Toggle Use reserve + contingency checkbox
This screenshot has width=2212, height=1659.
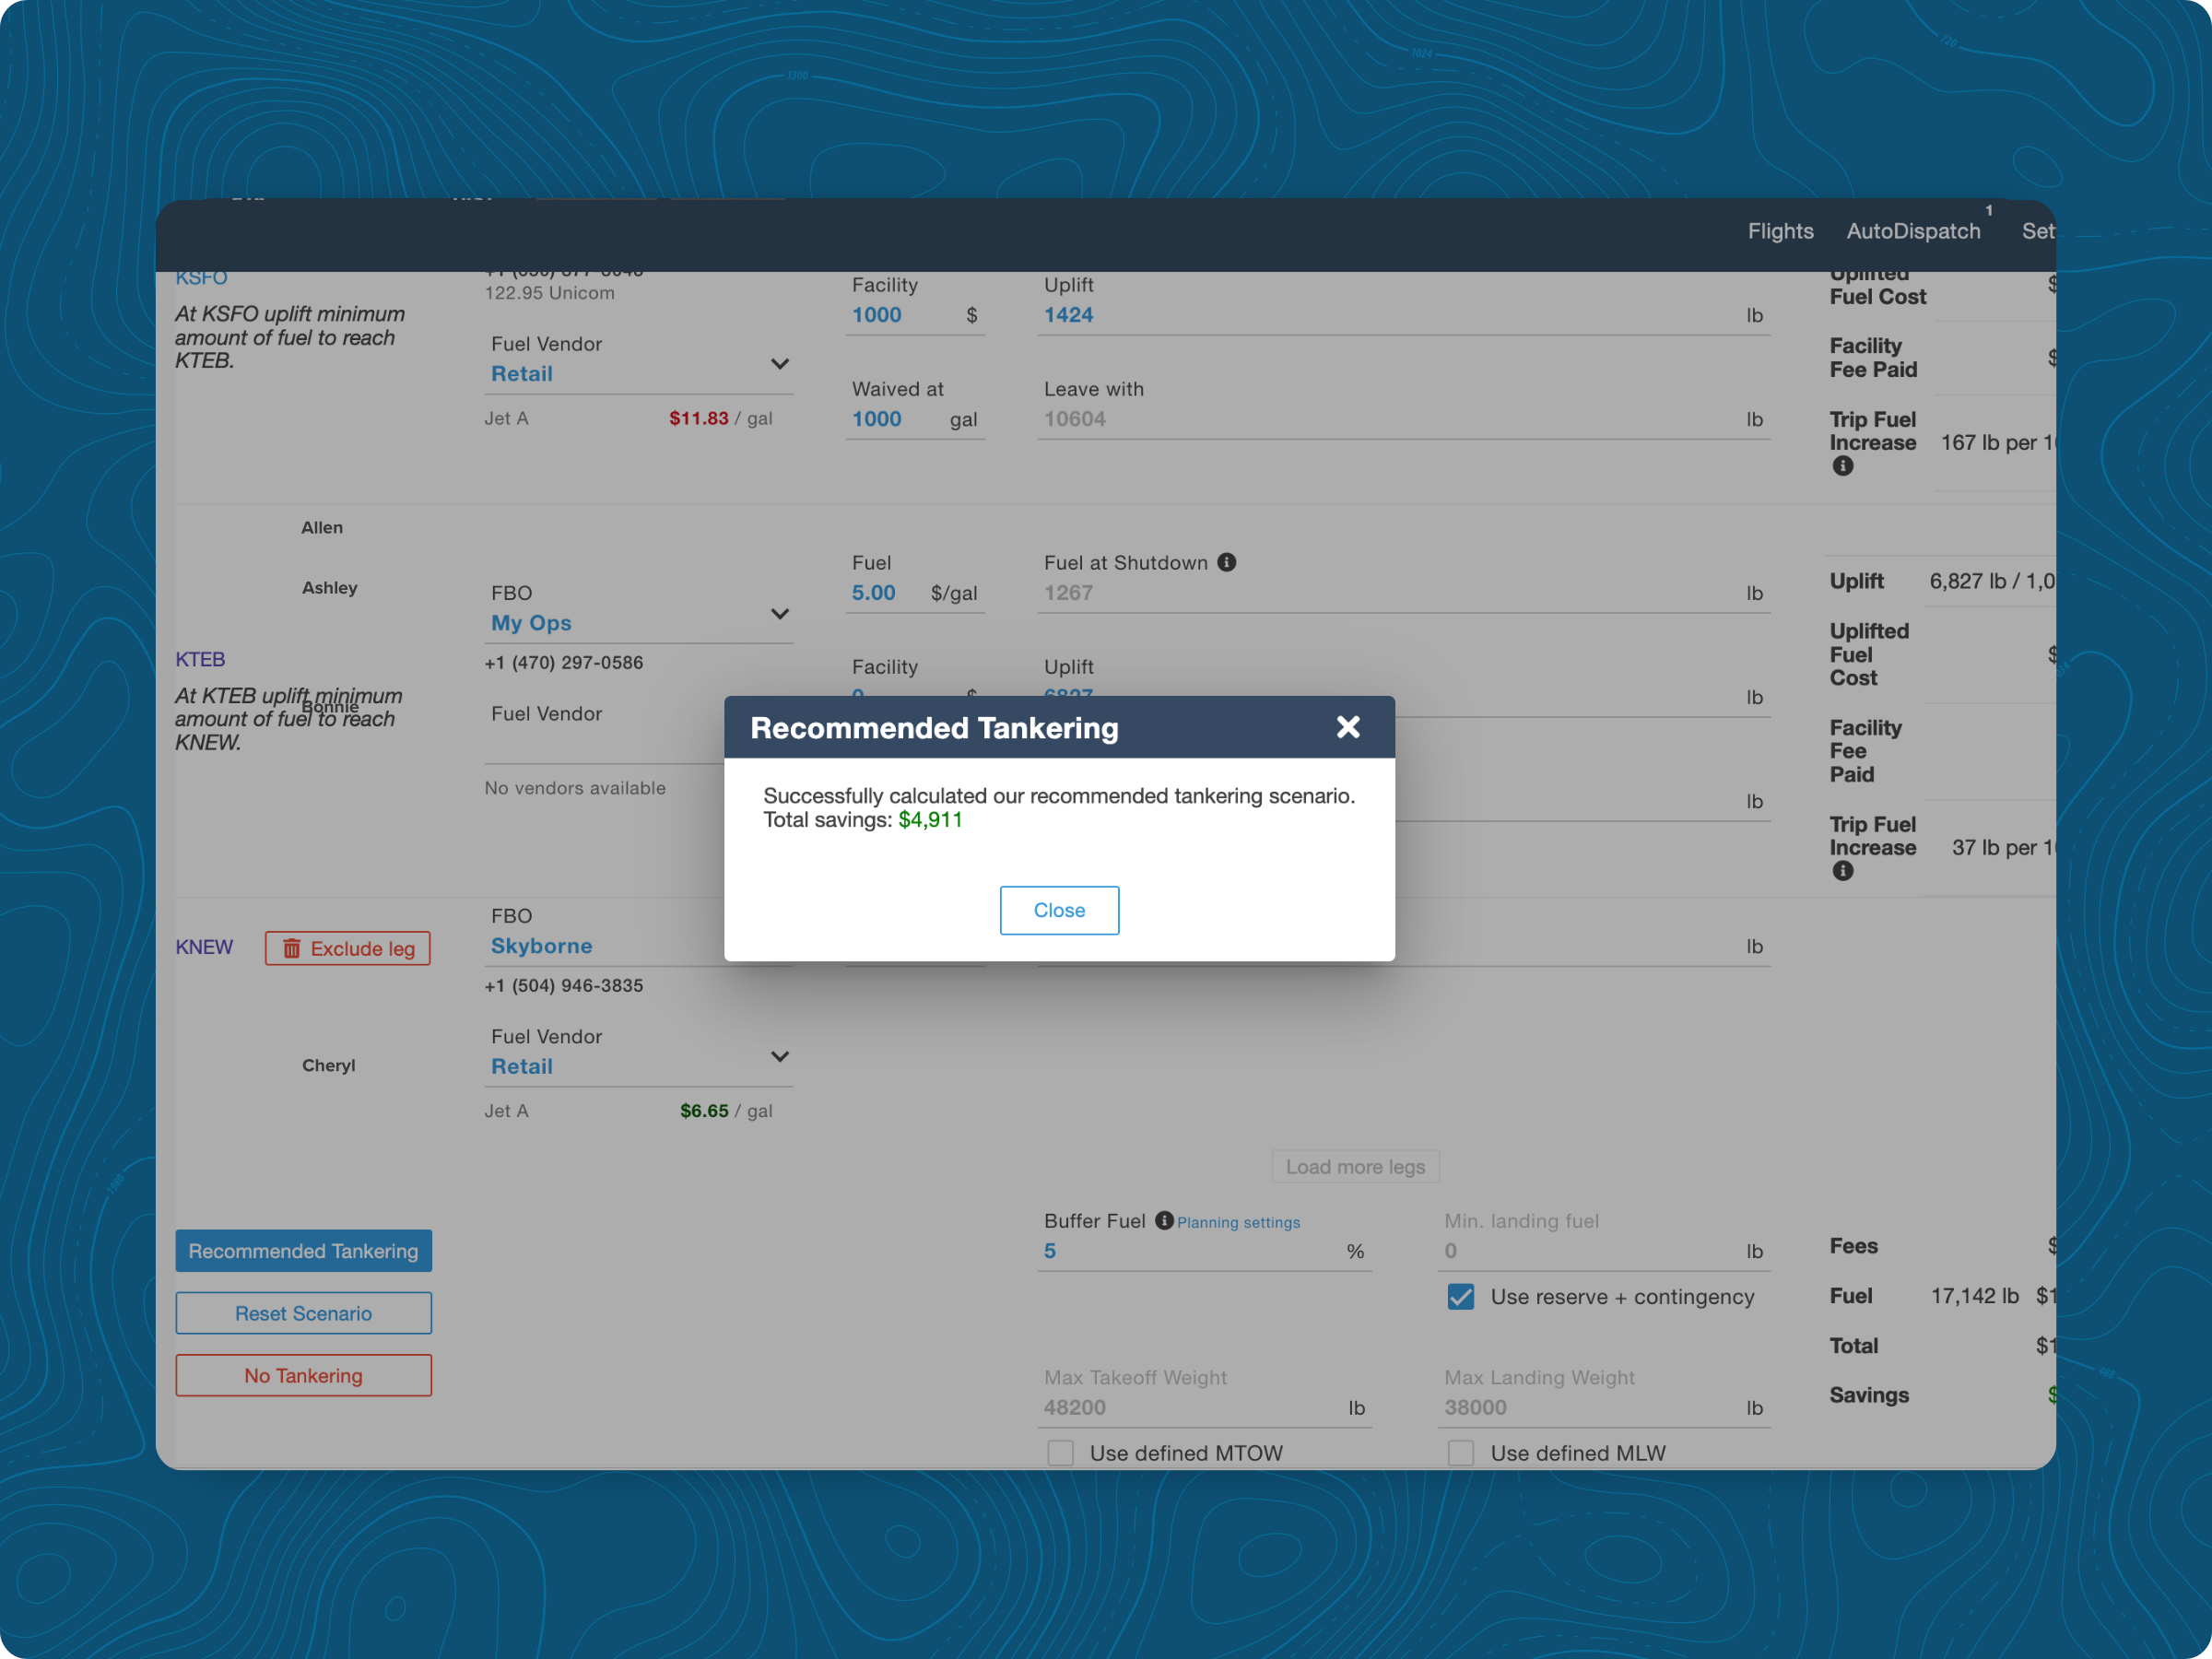[x=1460, y=1297]
